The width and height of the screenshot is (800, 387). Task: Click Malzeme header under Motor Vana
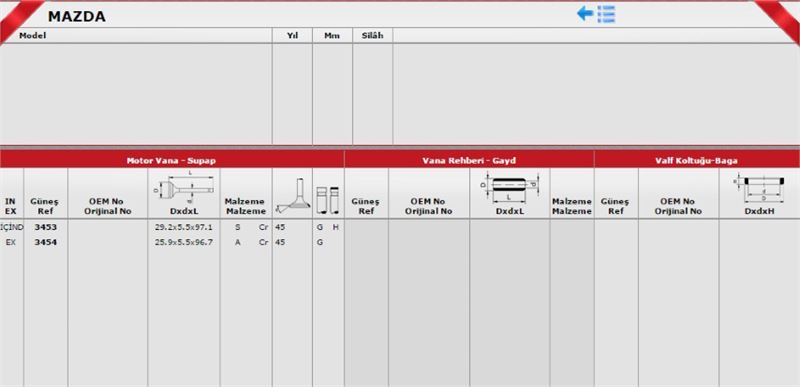[246, 206]
